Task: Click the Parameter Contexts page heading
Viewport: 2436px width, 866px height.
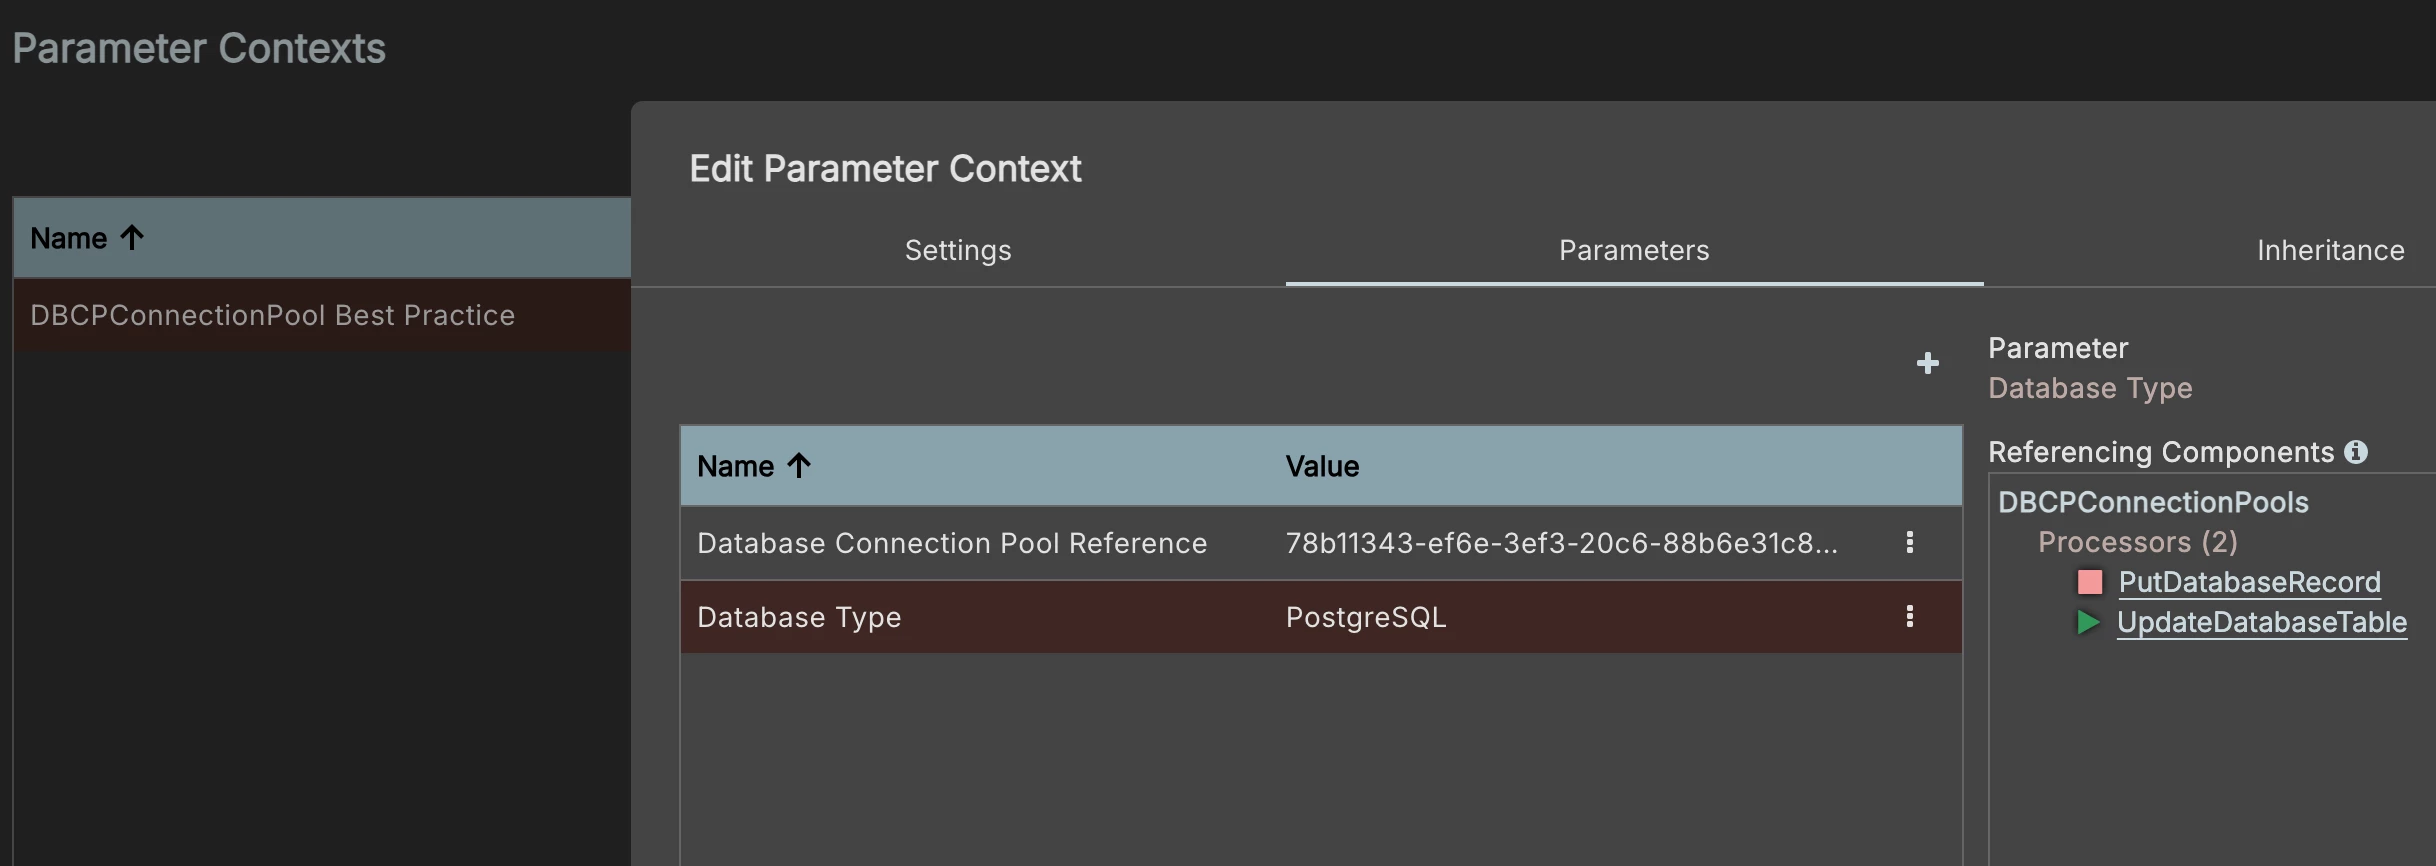Action: [x=199, y=48]
